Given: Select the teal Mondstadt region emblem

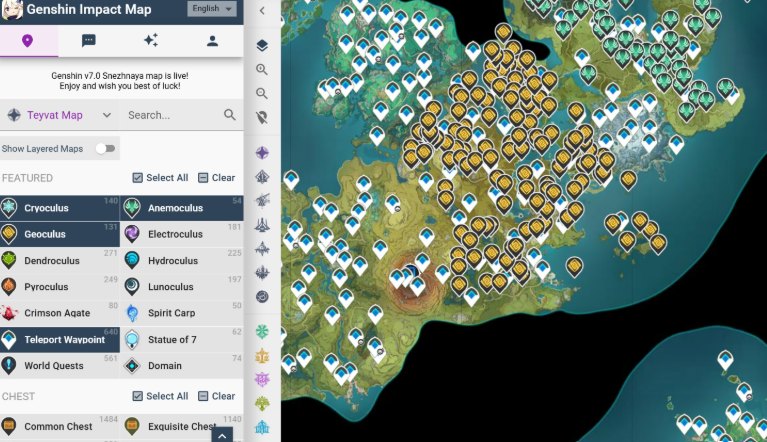Looking at the screenshot, I should (262, 332).
